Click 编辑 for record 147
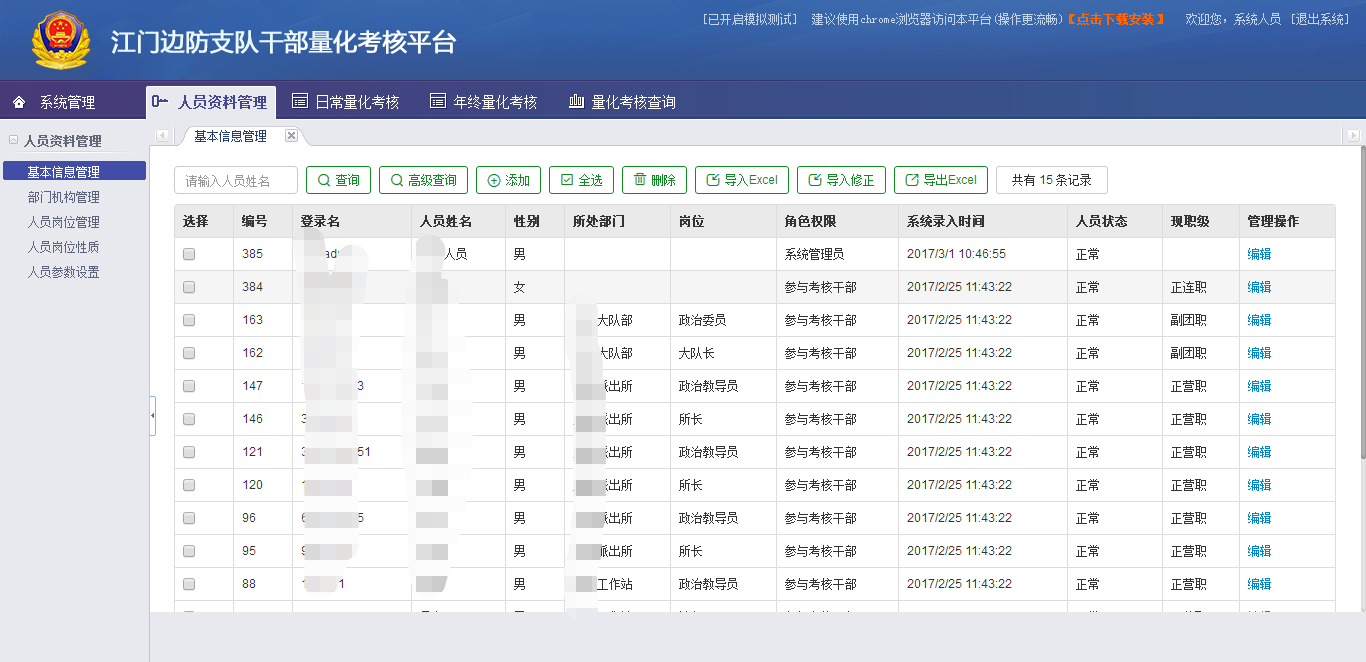The image size is (1366, 662). pos(1259,386)
